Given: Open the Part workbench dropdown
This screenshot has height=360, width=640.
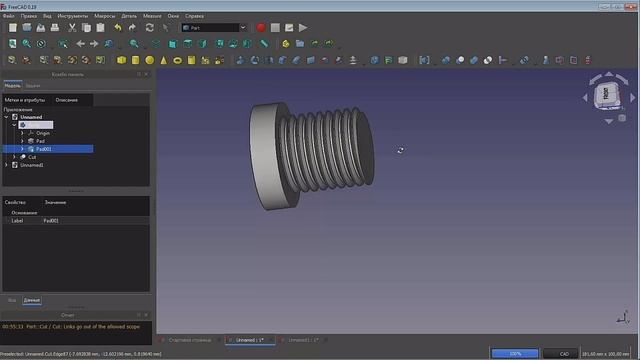Looking at the screenshot, I should coord(215,28).
